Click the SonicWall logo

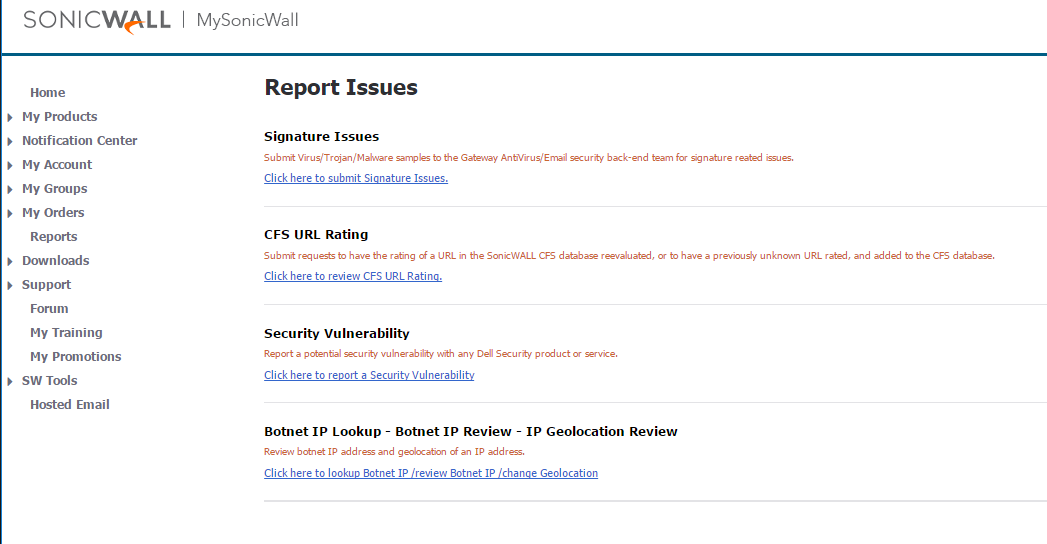96,21
